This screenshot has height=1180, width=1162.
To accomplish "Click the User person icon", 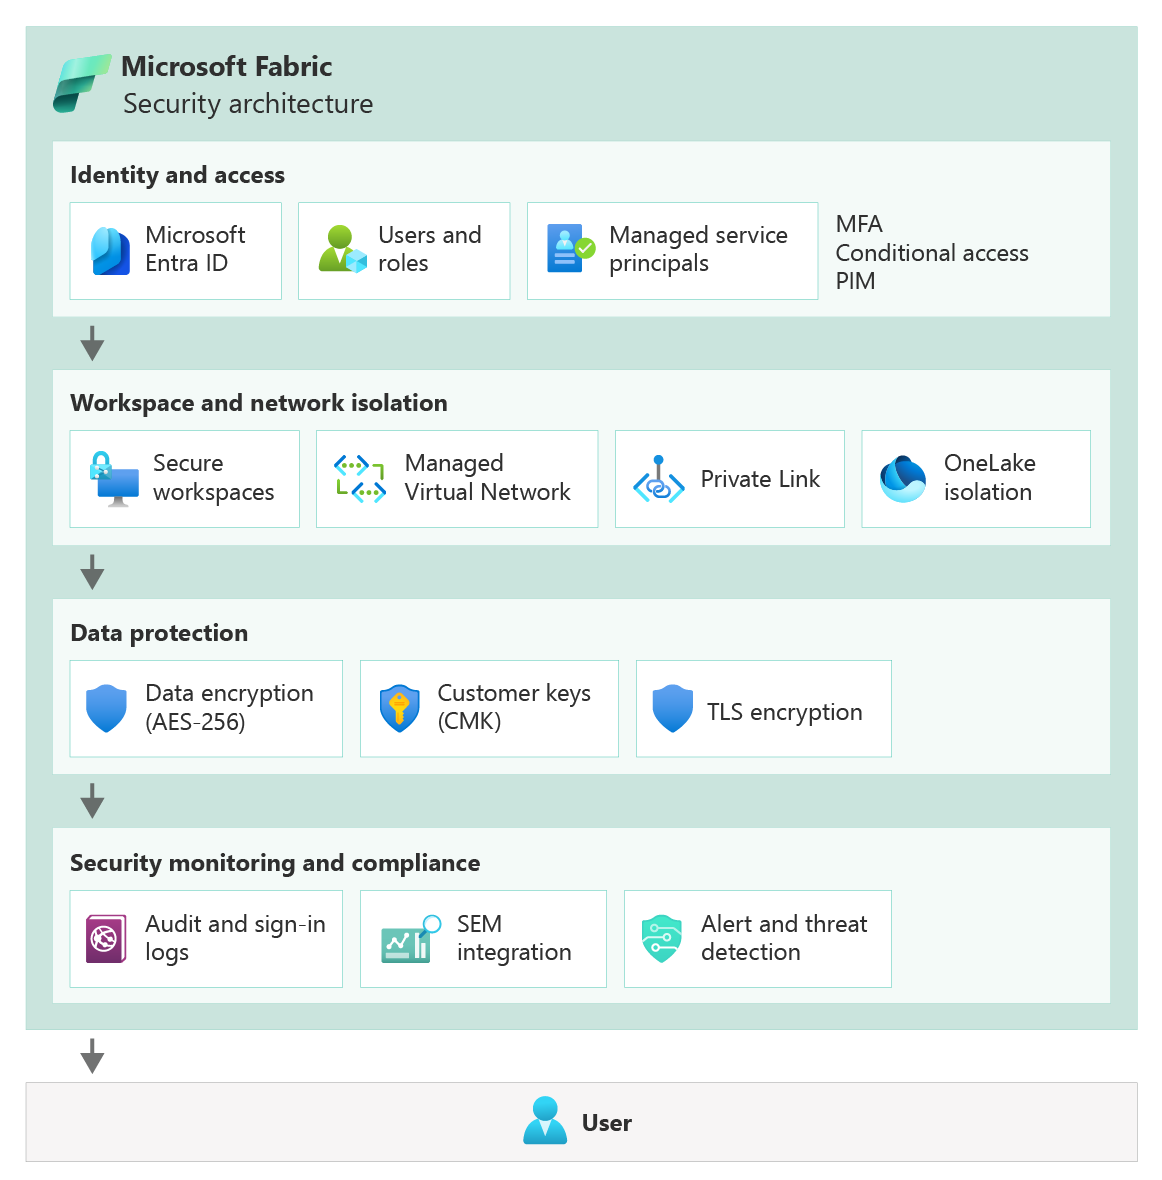I will [545, 1121].
